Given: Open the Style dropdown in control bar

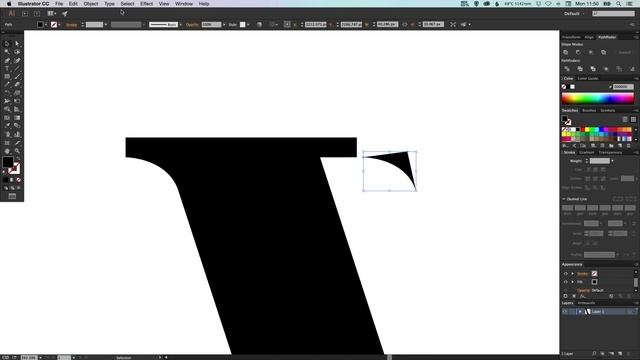Looking at the screenshot, I should coord(248,24).
